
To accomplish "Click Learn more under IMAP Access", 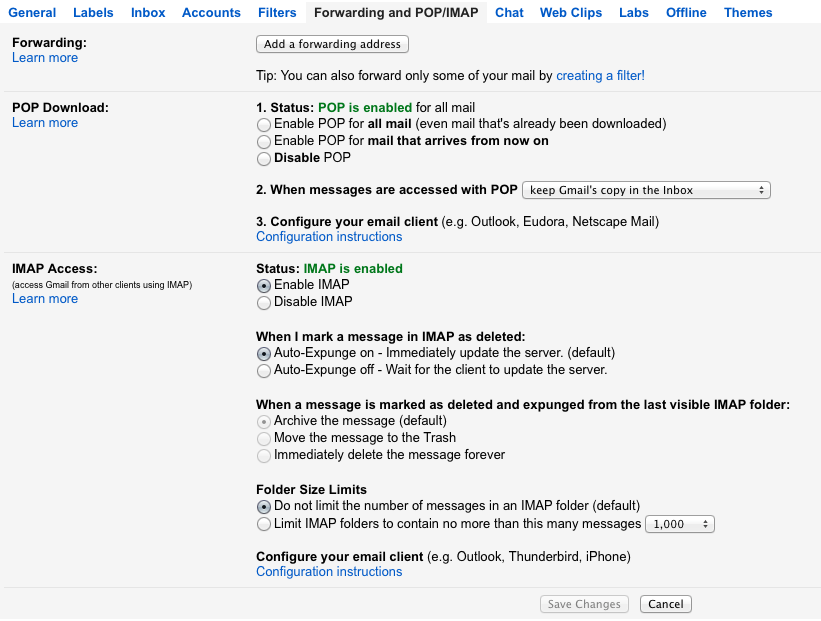I will tap(45, 299).
